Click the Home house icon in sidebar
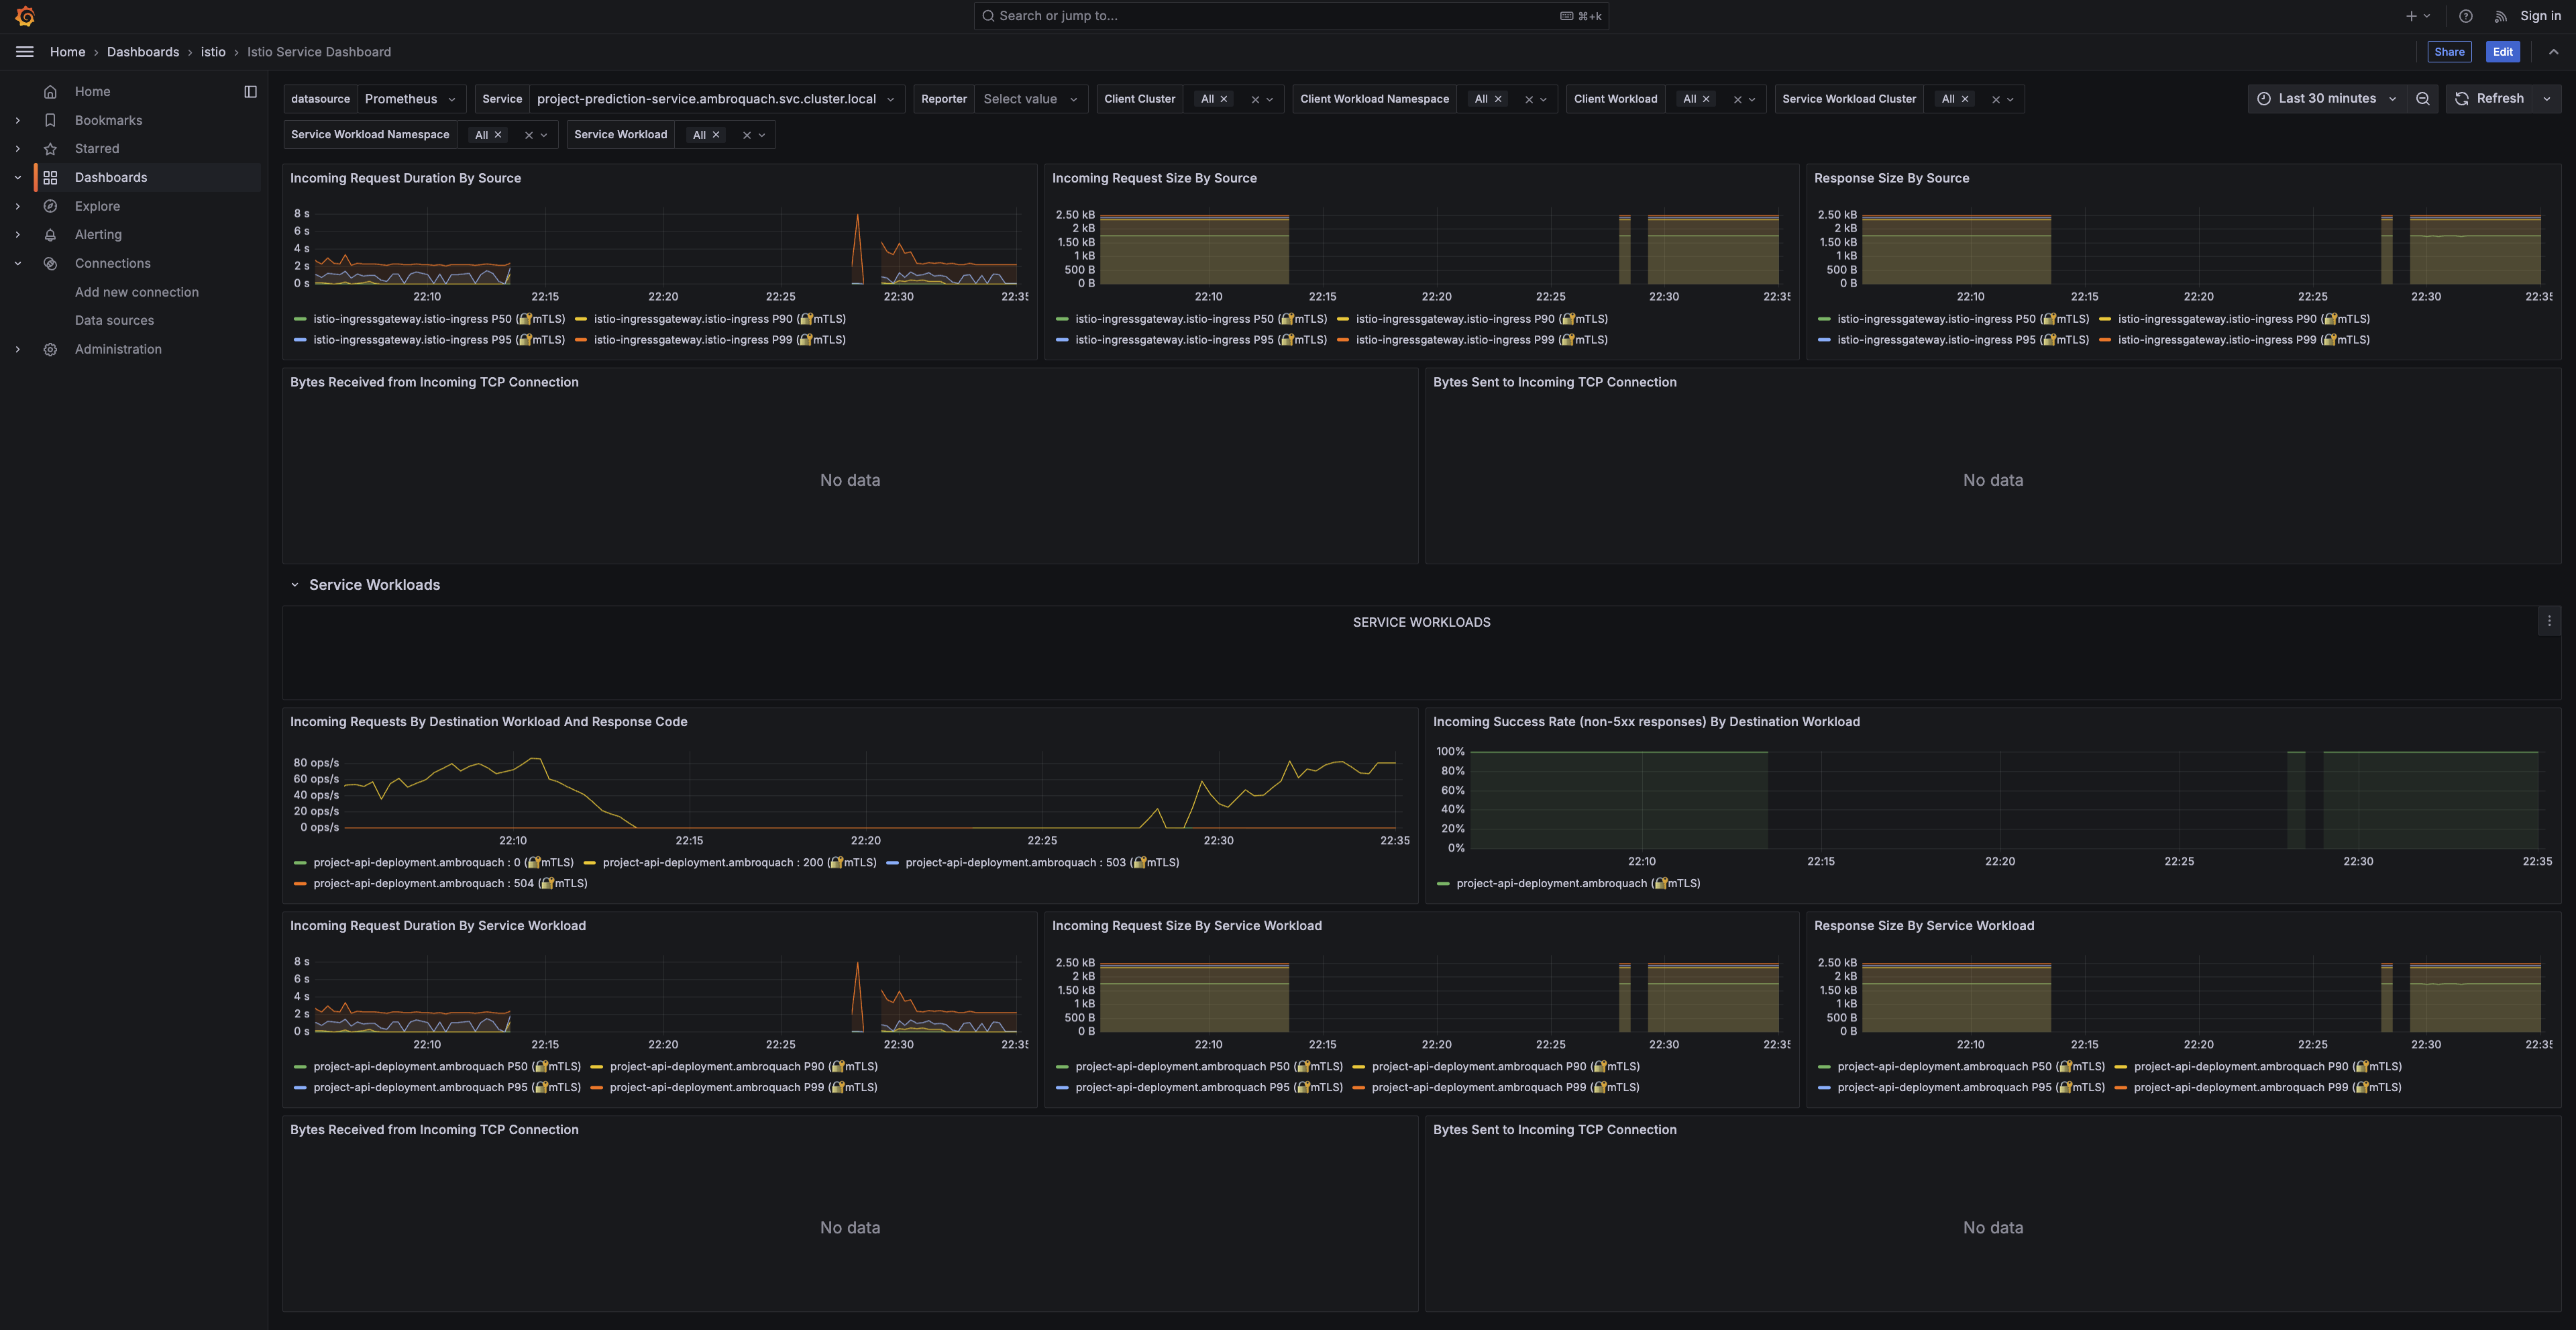This screenshot has height=1330, width=2576. coord(50,92)
